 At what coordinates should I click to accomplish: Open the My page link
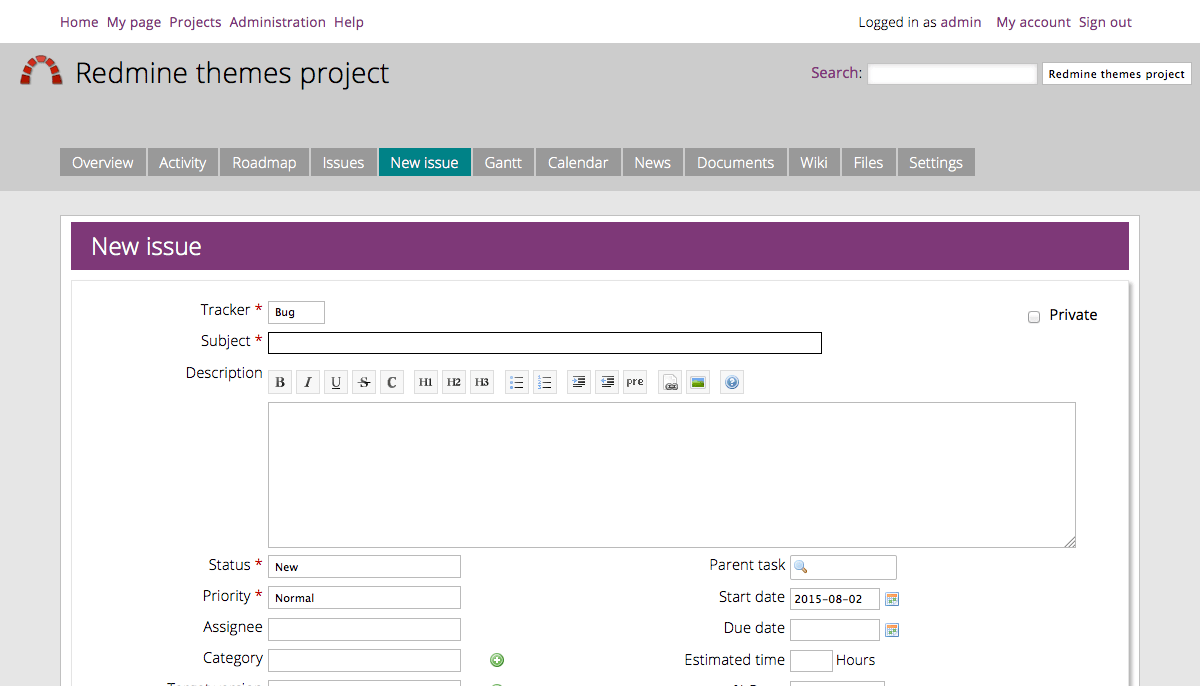134,22
